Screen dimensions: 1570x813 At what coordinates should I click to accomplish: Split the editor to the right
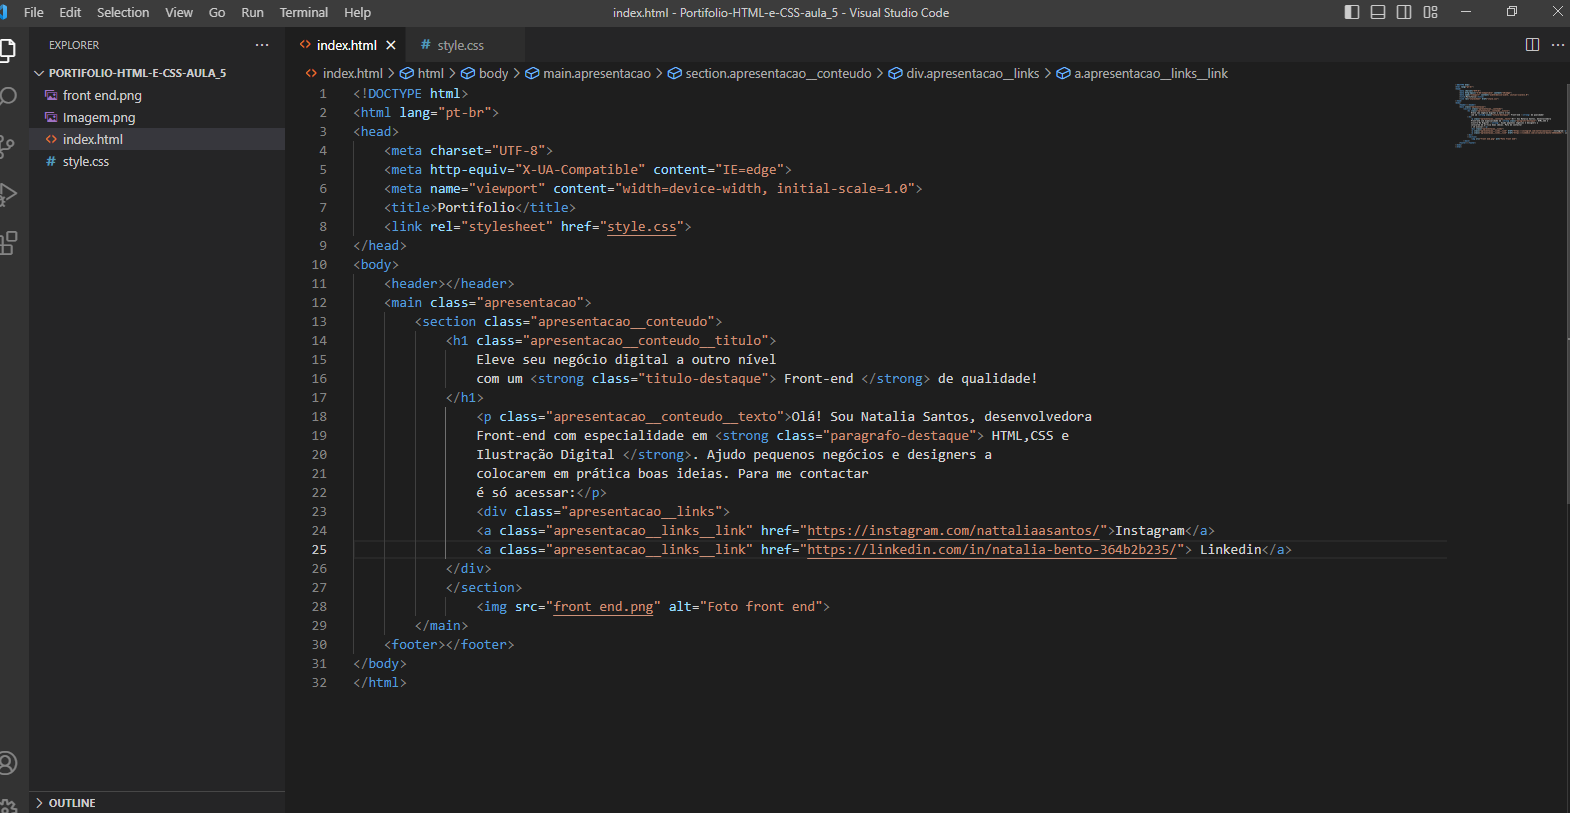tap(1532, 45)
